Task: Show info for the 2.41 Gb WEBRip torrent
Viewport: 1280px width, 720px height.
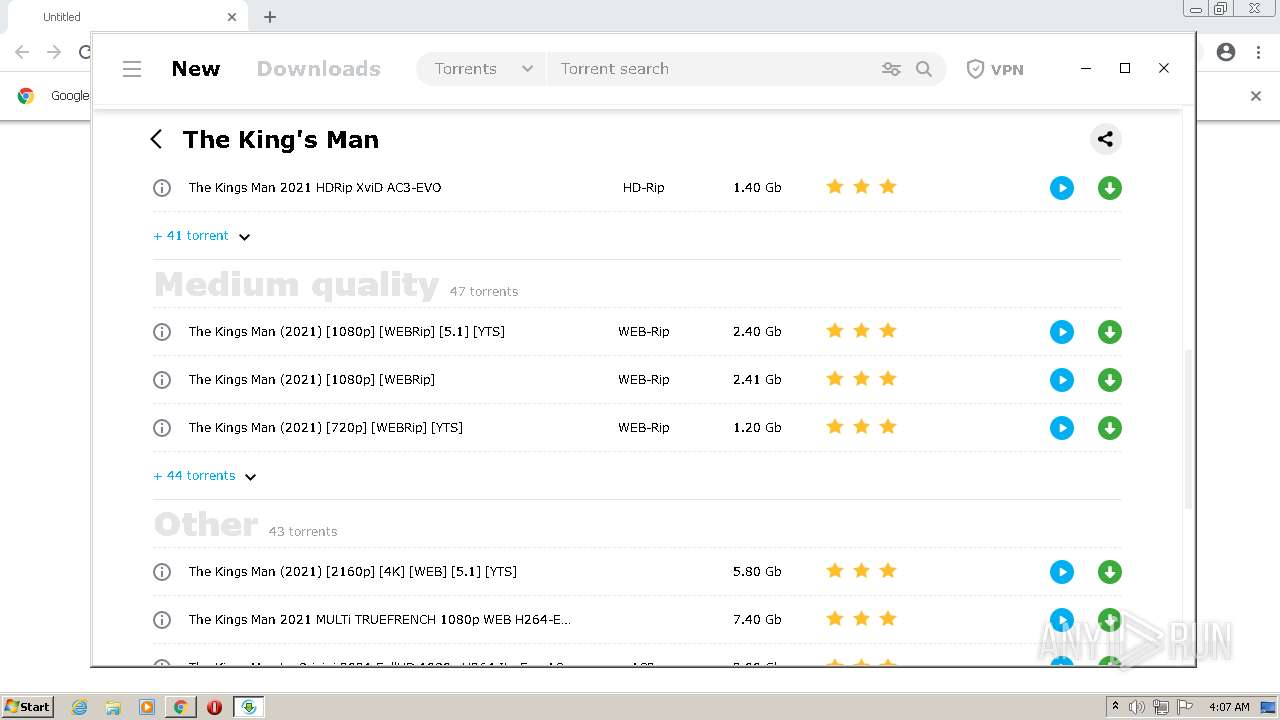Action: [162, 380]
